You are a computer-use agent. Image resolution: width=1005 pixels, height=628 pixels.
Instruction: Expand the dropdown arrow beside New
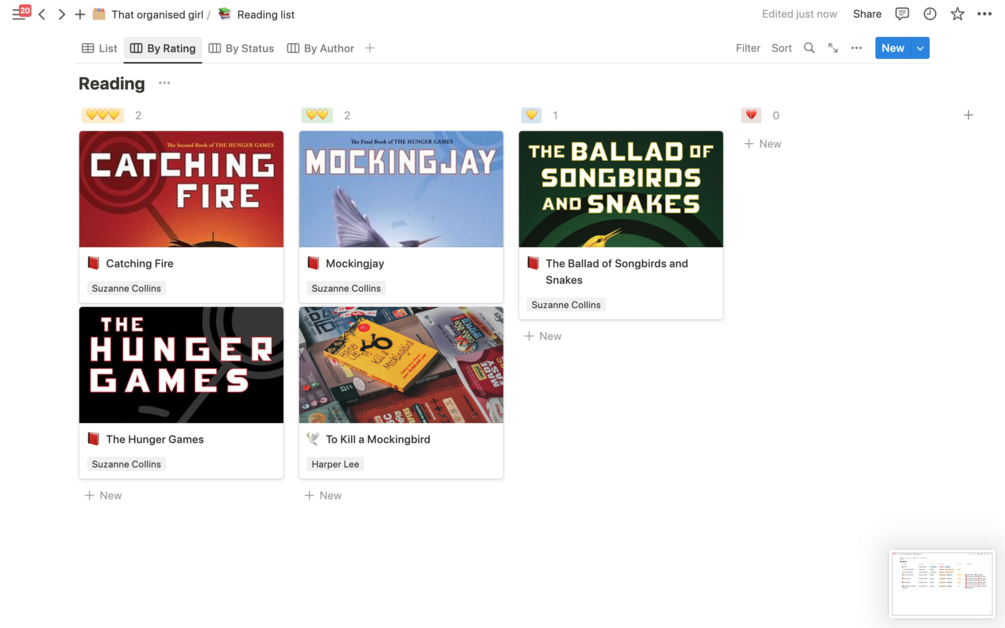(x=920, y=48)
